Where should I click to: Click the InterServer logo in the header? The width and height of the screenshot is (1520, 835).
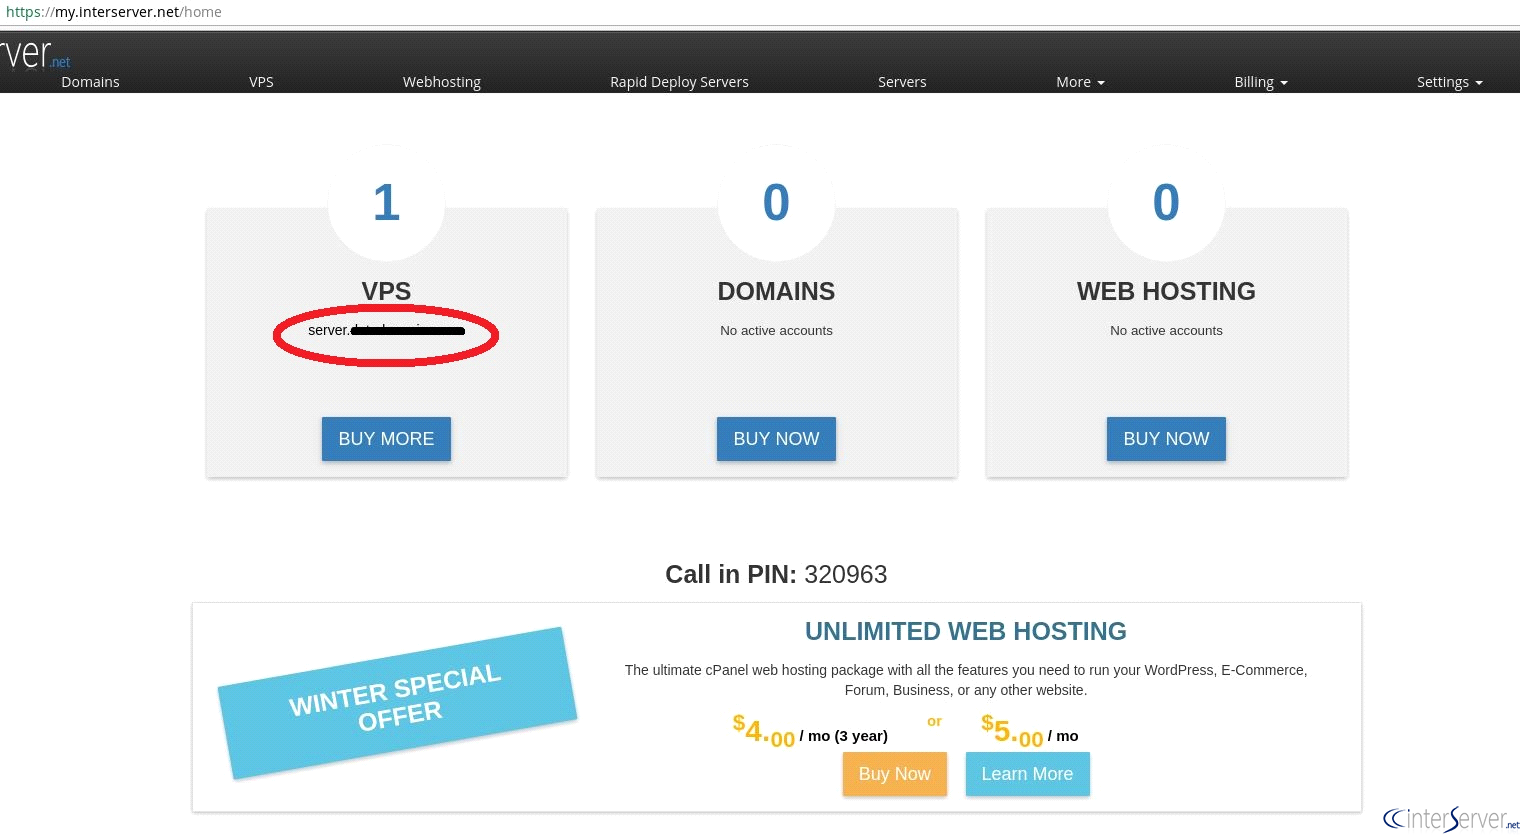point(35,53)
